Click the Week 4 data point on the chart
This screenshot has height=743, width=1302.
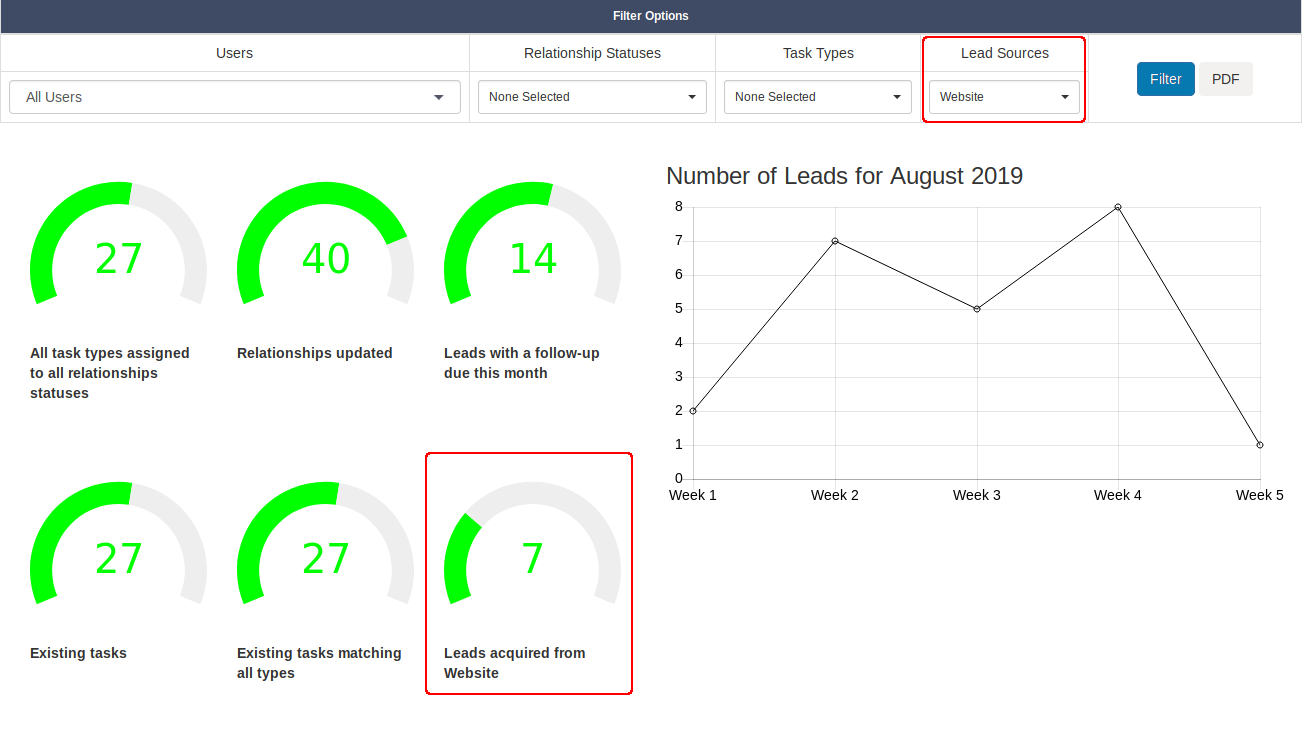1117,208
